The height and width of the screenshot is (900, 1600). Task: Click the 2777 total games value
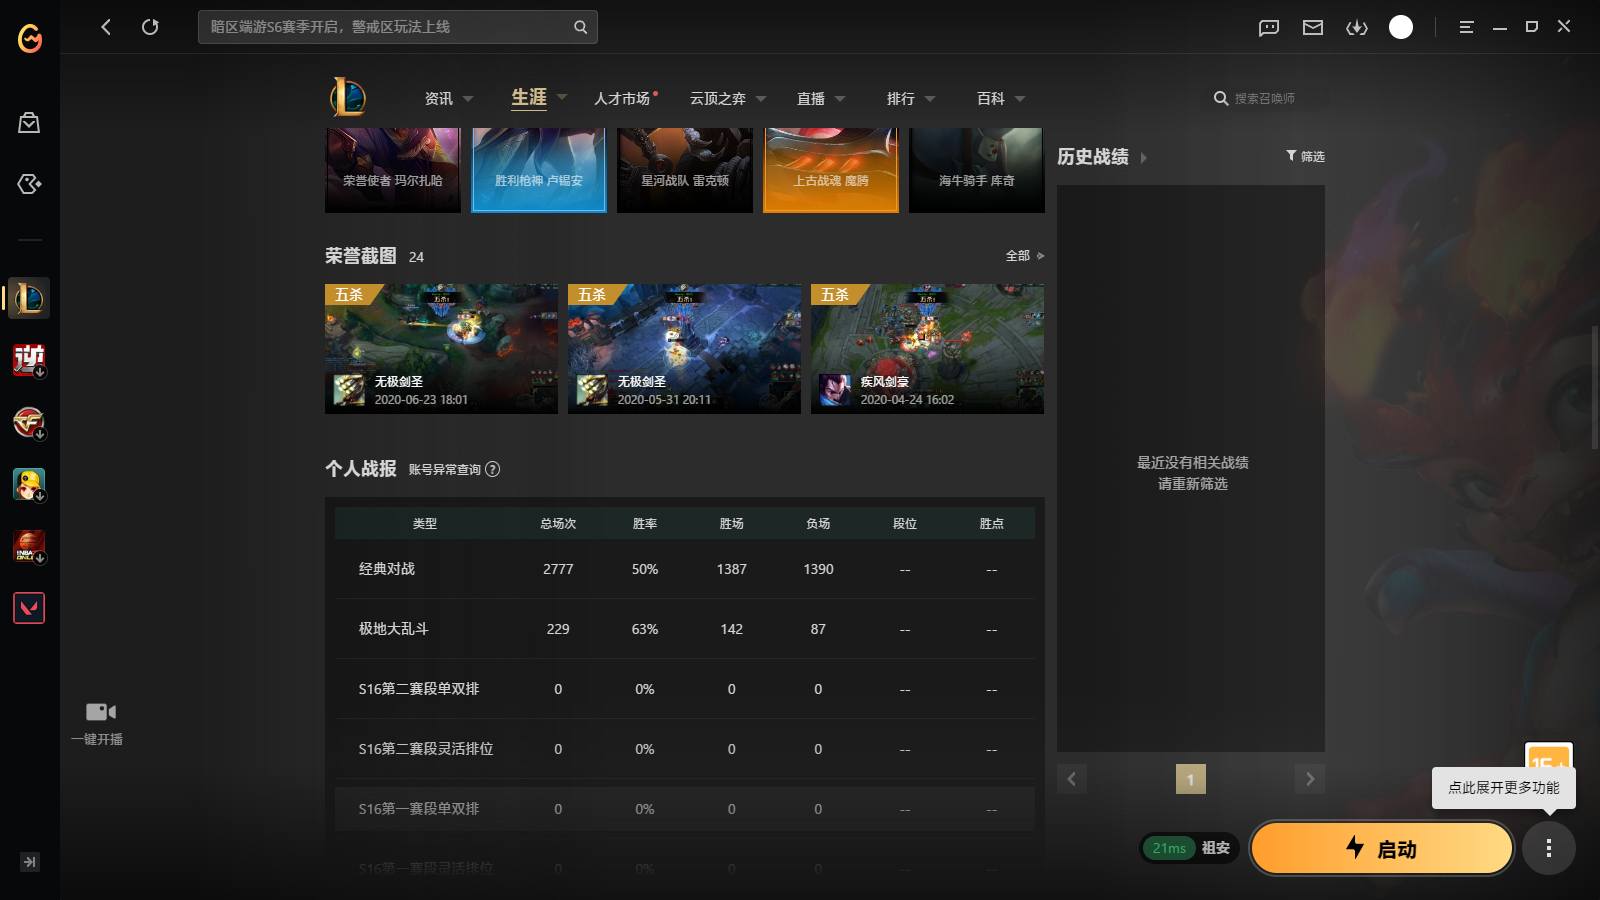click(x=558, y=569)
